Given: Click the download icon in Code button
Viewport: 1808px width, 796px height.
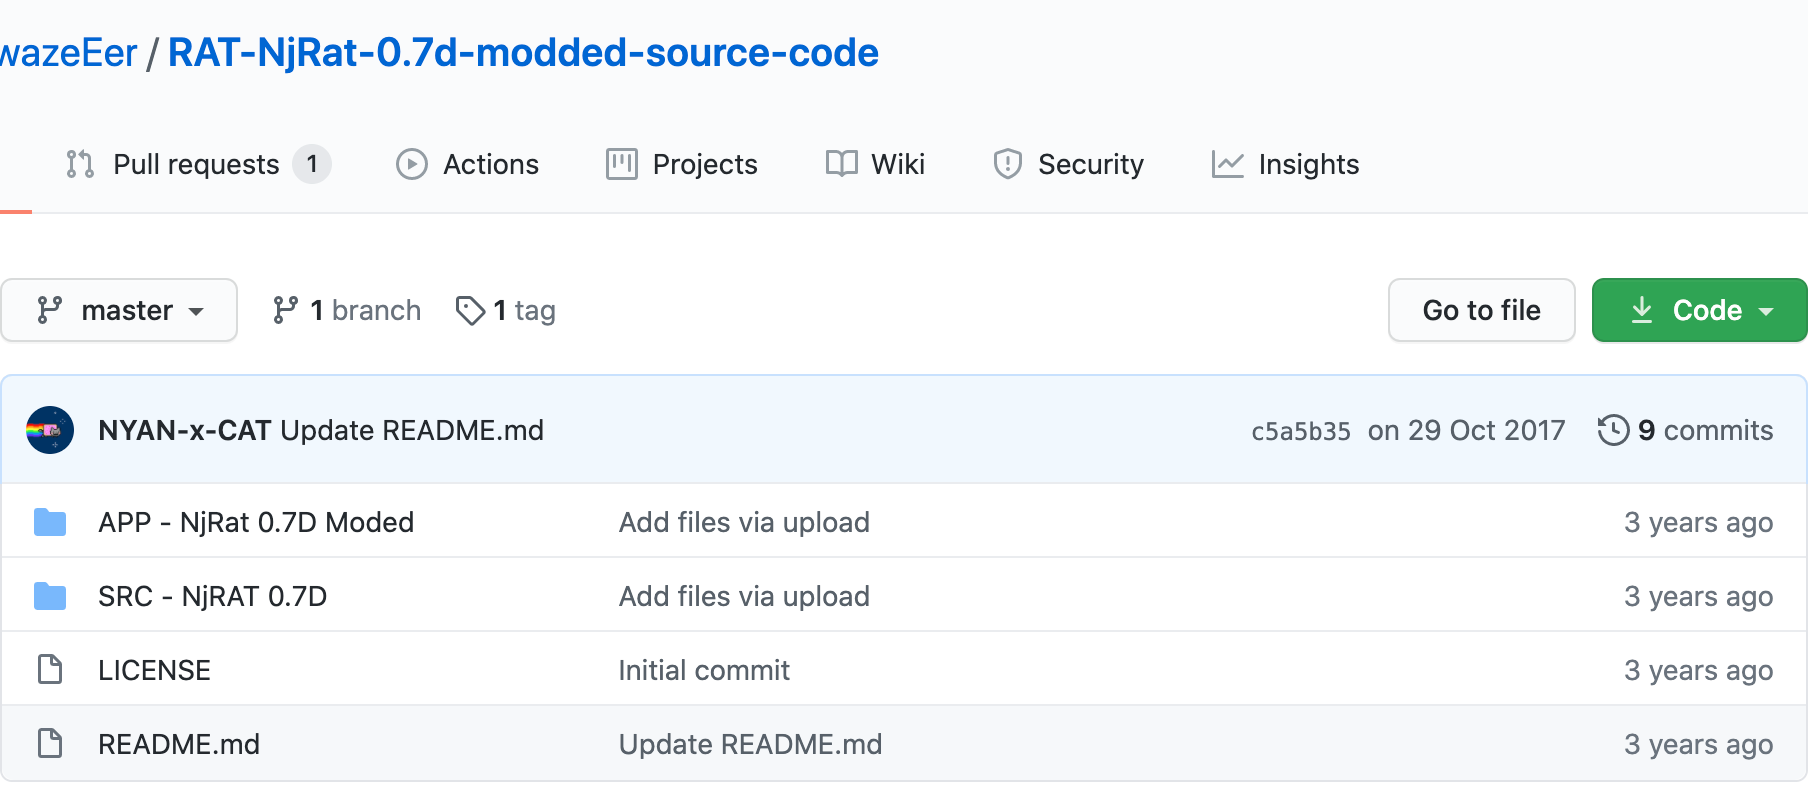Looking at the screenshot, I should pyautogui.click(x=1642, y=310).
